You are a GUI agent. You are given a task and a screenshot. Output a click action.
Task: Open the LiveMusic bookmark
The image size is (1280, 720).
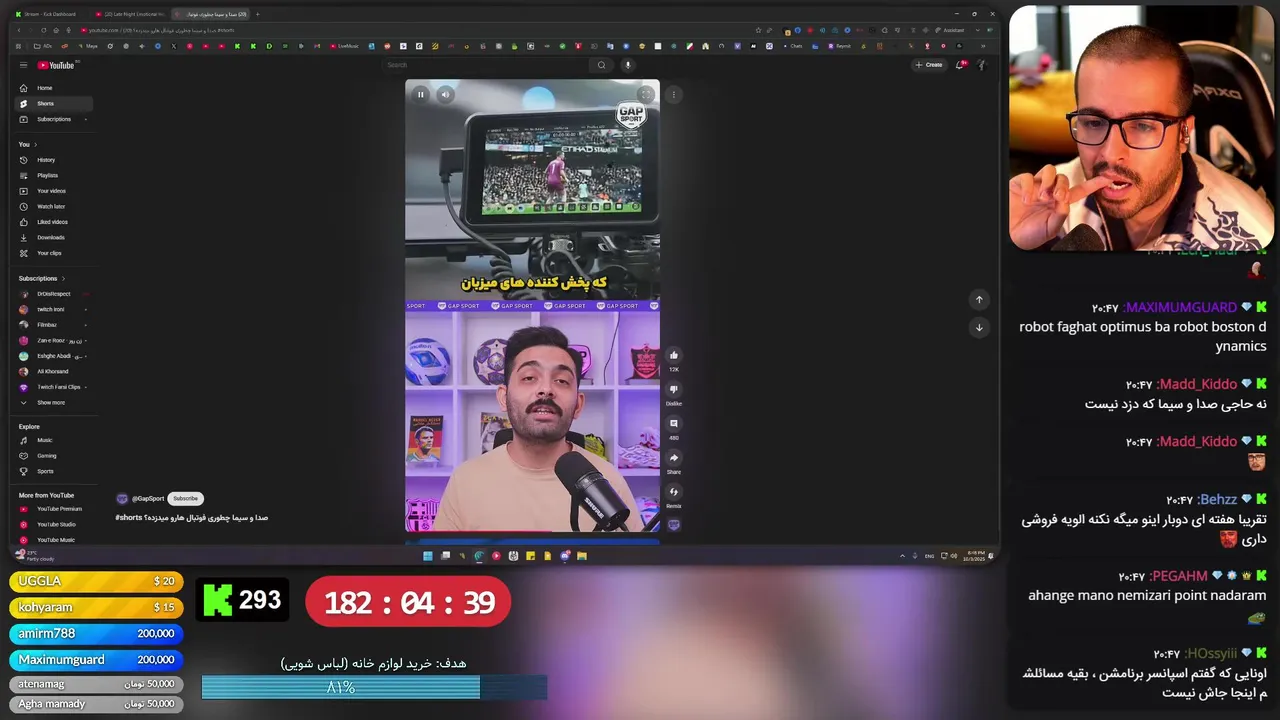pos(344,46)
